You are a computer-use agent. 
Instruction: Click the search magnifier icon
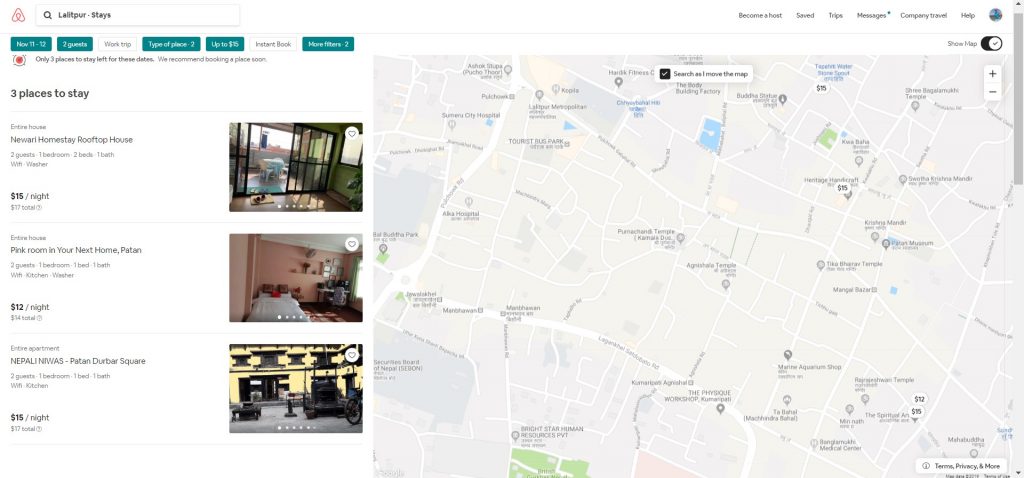click(x=47, y=15)
